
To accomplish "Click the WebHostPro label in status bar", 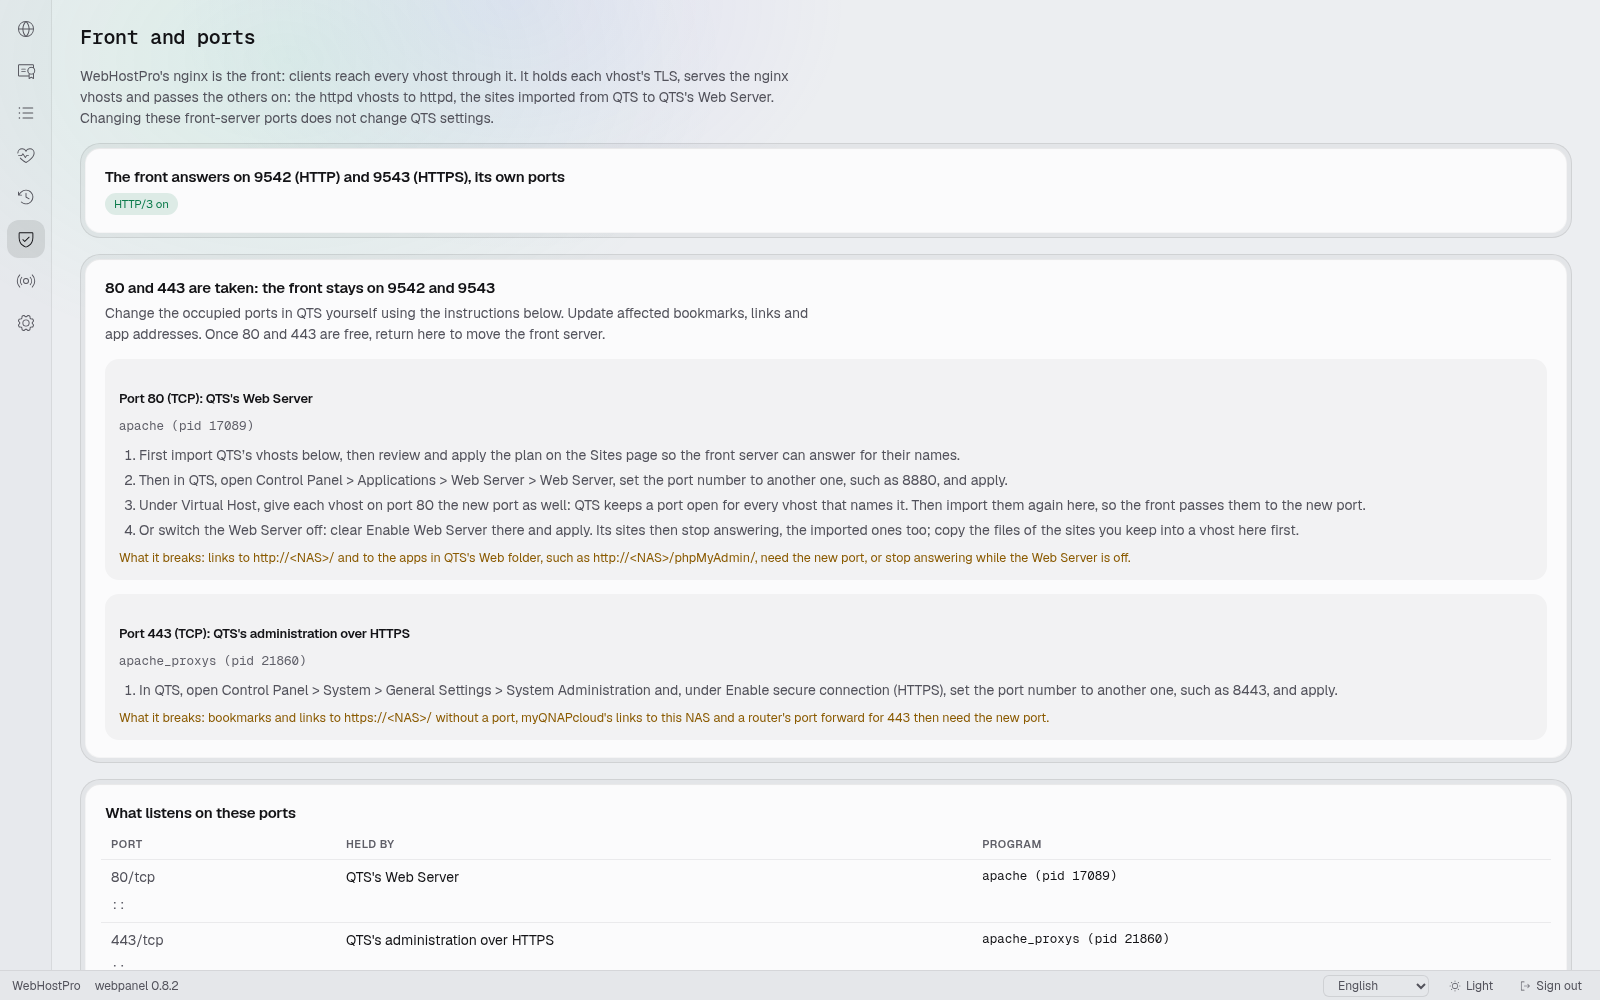I will pyautogui.click(x=46, y=986).
